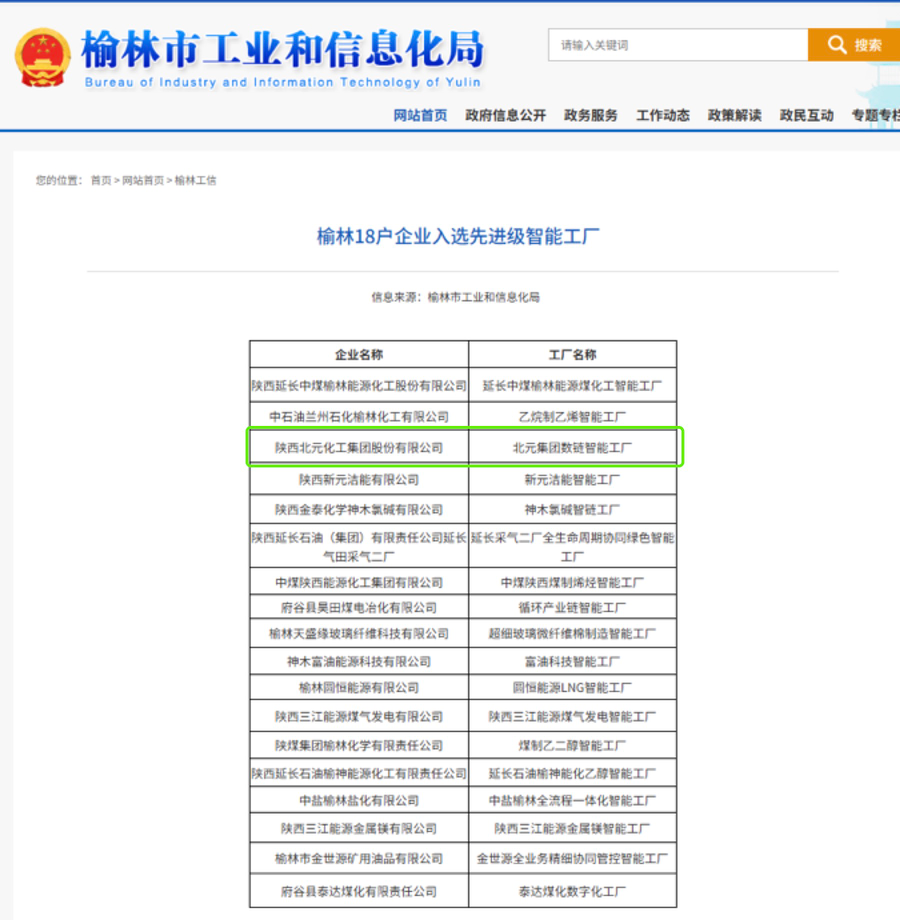Select cell 榆林圆恒能源有限公司
This screenshot has height=920, width=900.
359,687
